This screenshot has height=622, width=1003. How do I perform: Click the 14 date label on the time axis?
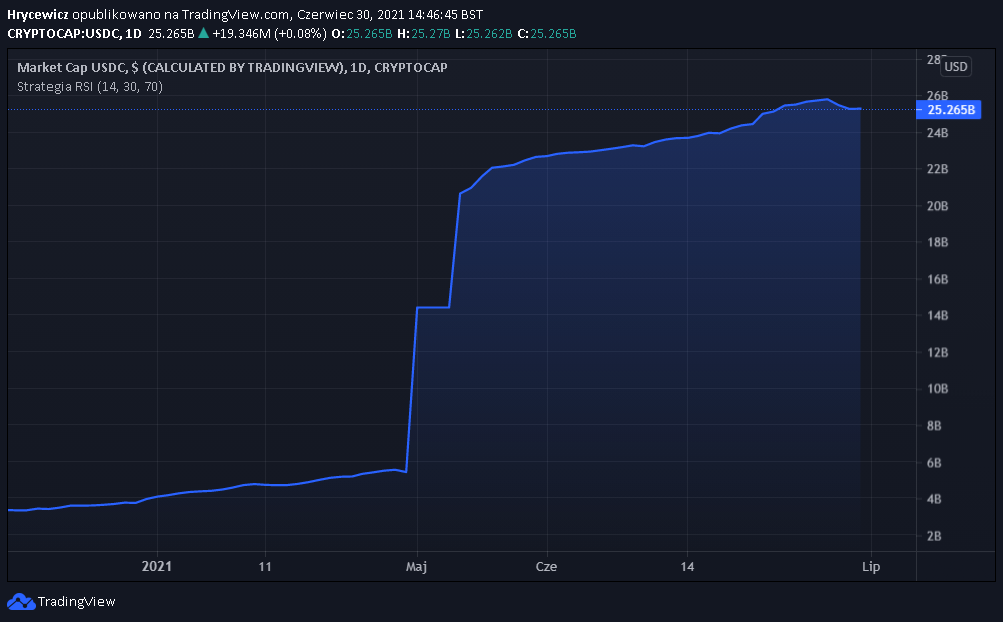point(687,566)
